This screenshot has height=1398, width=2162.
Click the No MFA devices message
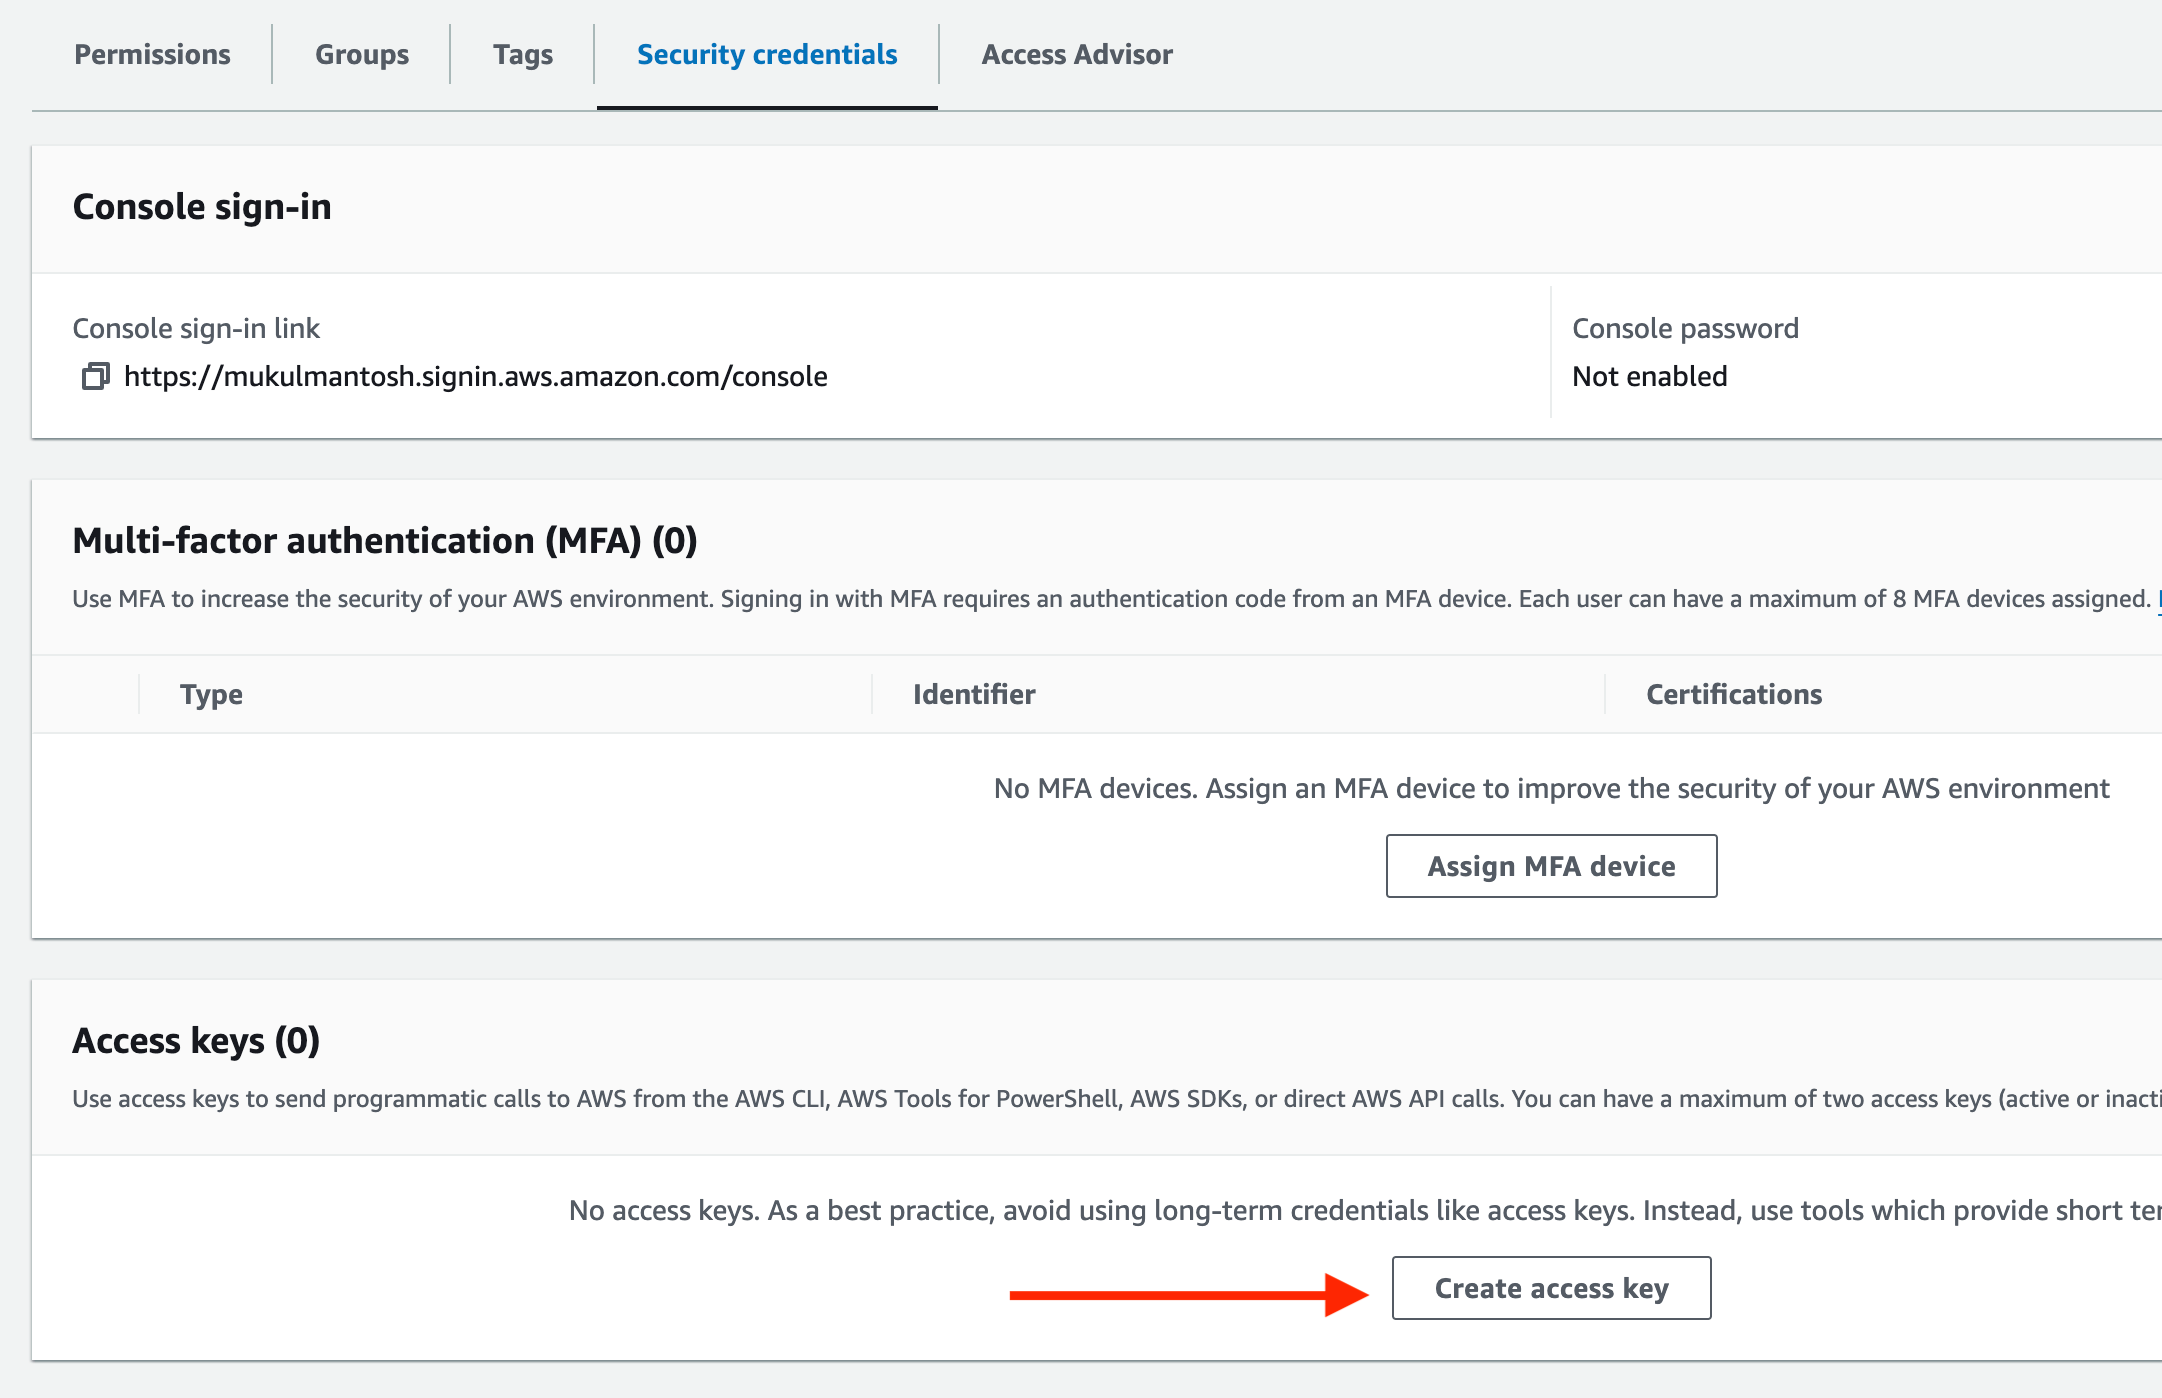1550,789
